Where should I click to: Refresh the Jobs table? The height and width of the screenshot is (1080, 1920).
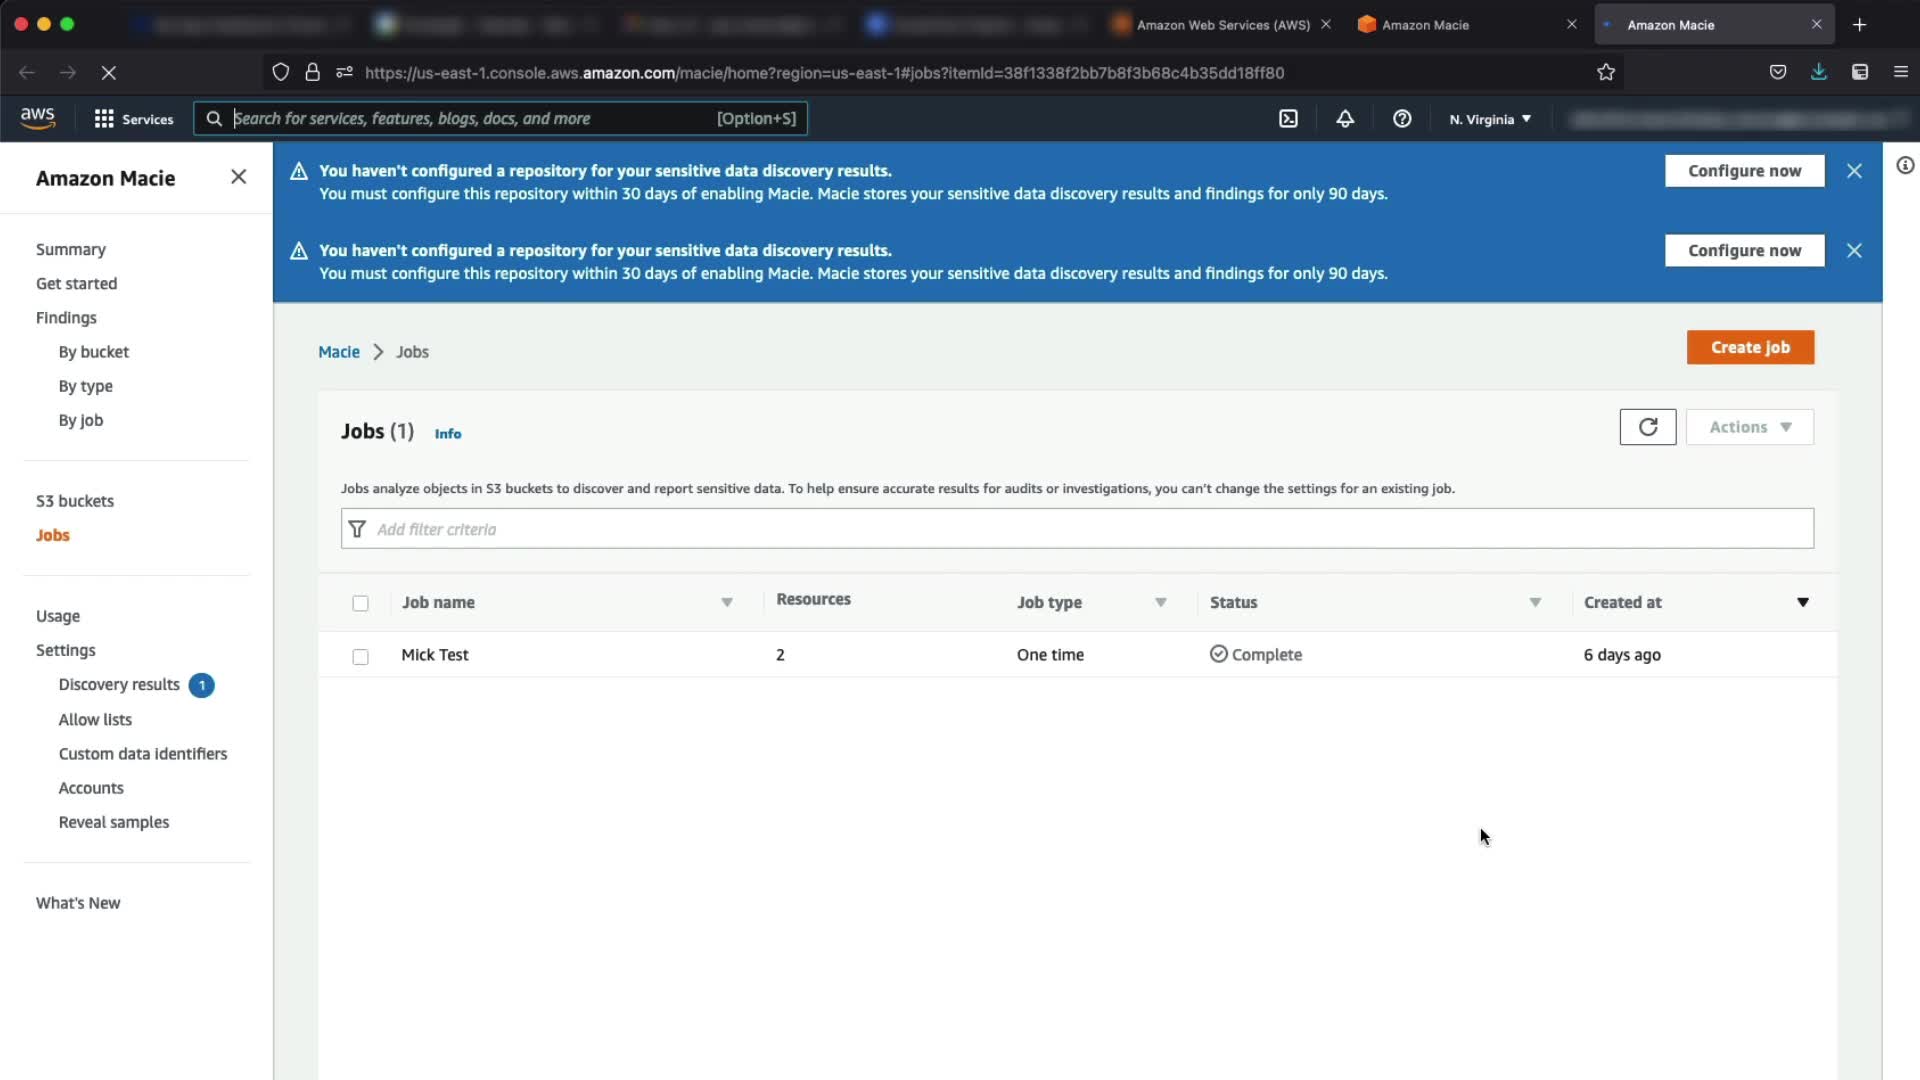point(1647,427)
